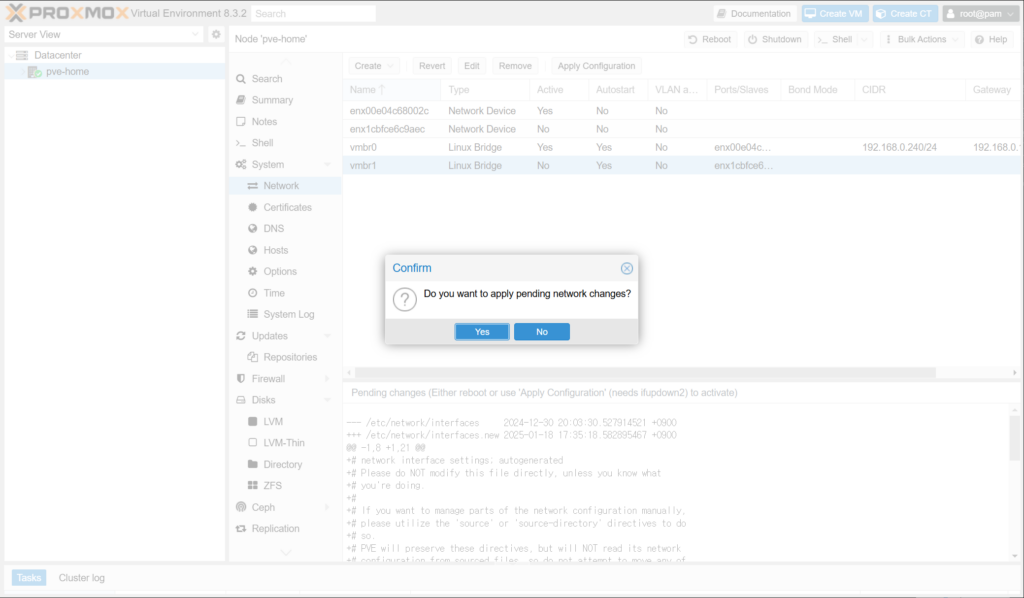1024x598 pixels.
Task: Open the ZFS disks entry
Action: (x=273, y=486)
